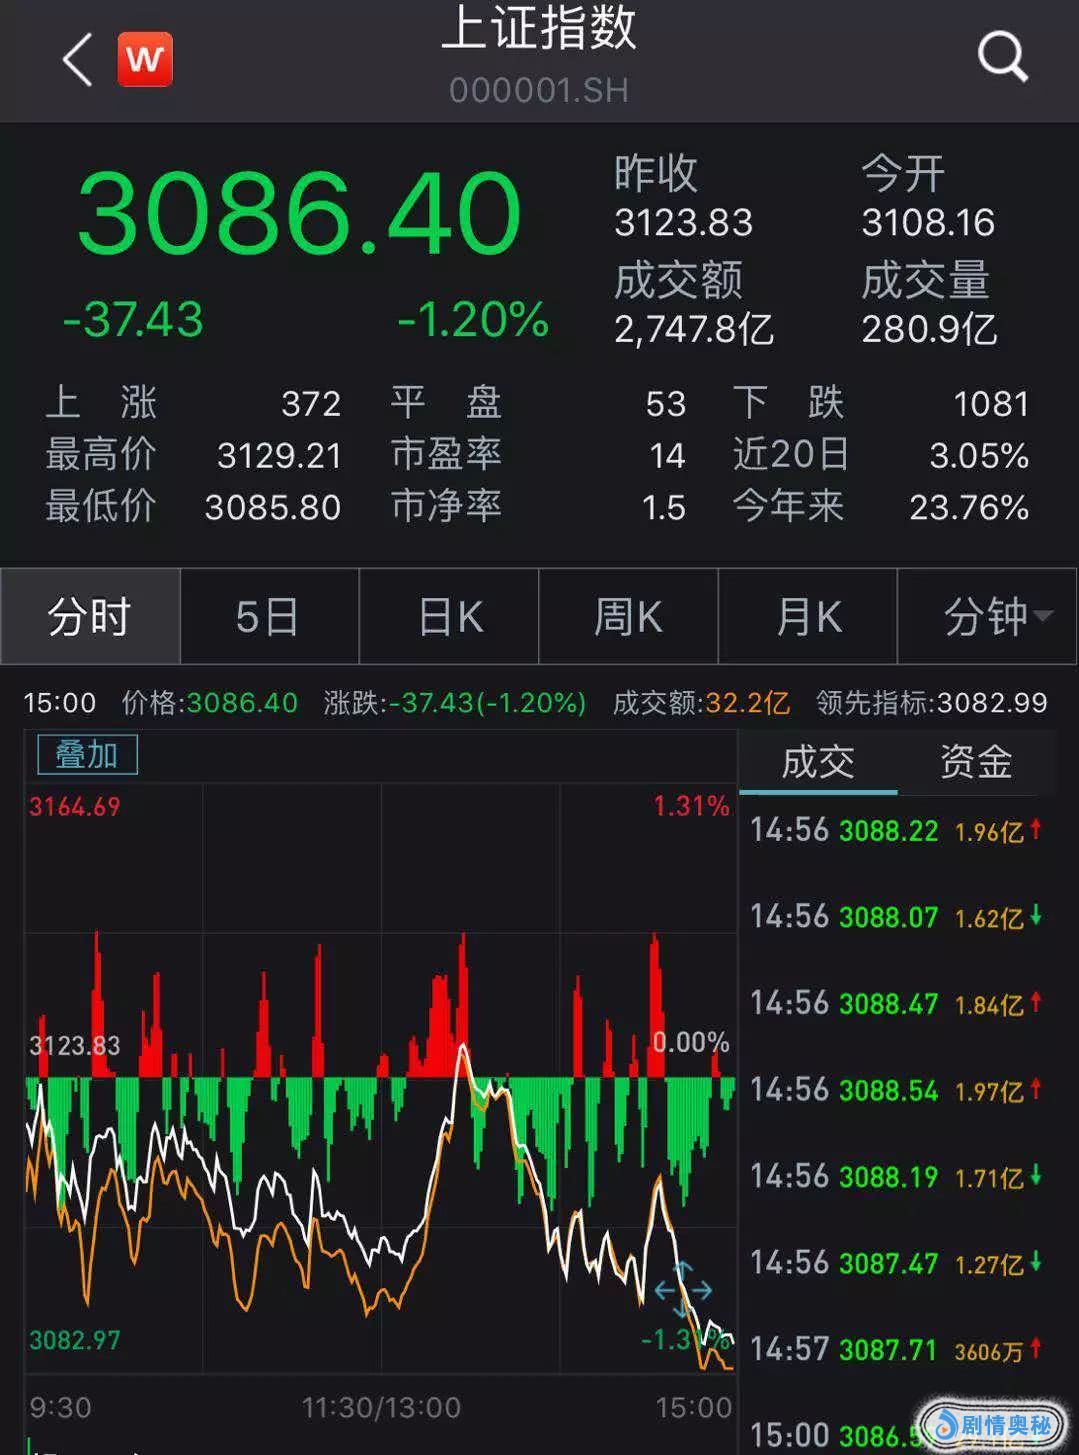Tap green down arrow on 3088.07 trade
This screenshot has width=1079, height=1455.
(1036, 916)
